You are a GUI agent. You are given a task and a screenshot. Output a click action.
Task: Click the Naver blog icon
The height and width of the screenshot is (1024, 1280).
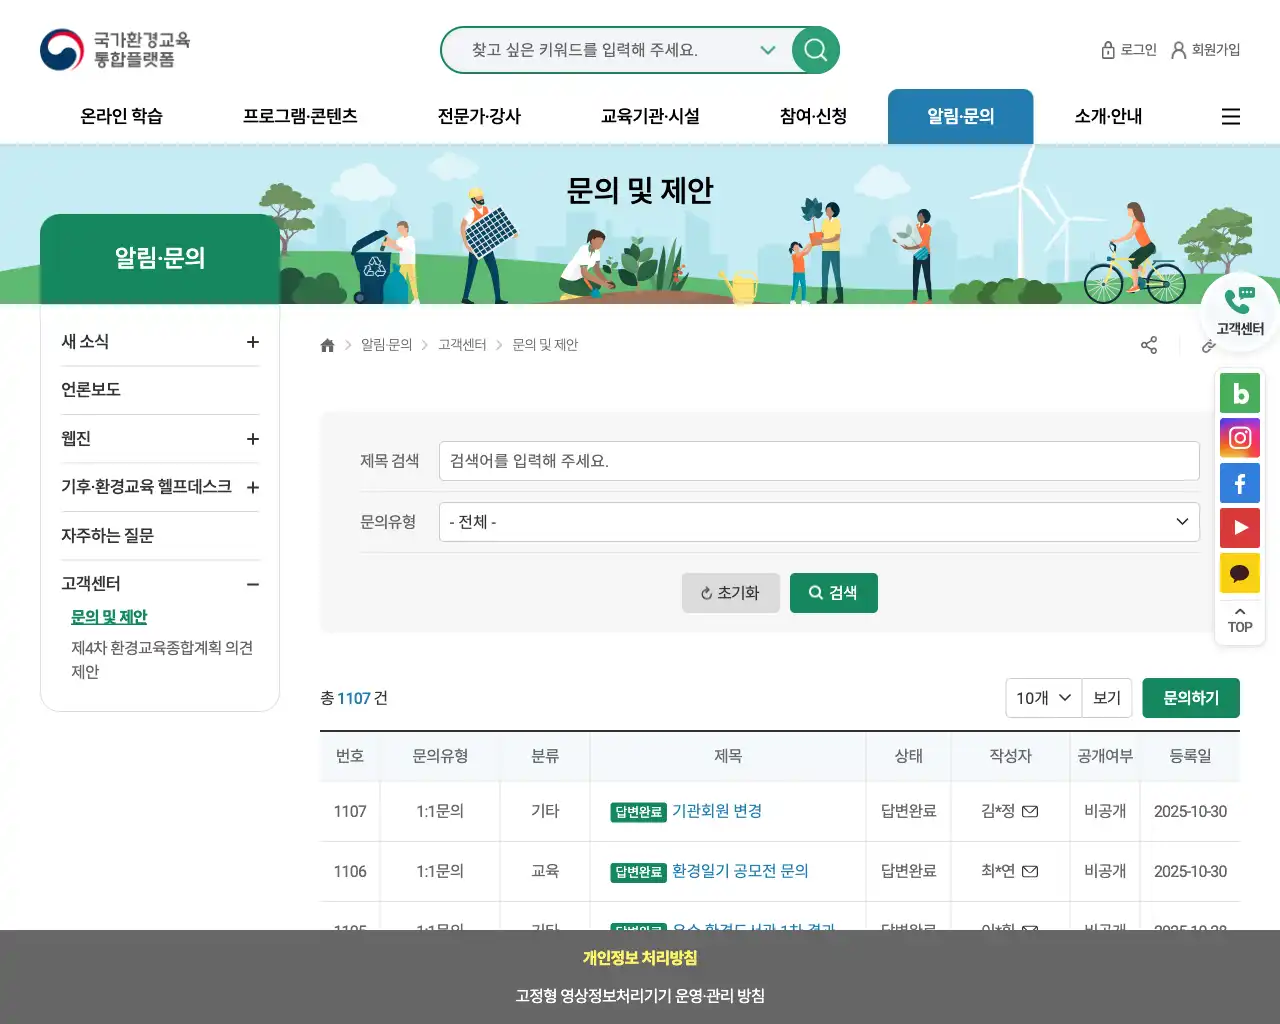point(1240,393)
